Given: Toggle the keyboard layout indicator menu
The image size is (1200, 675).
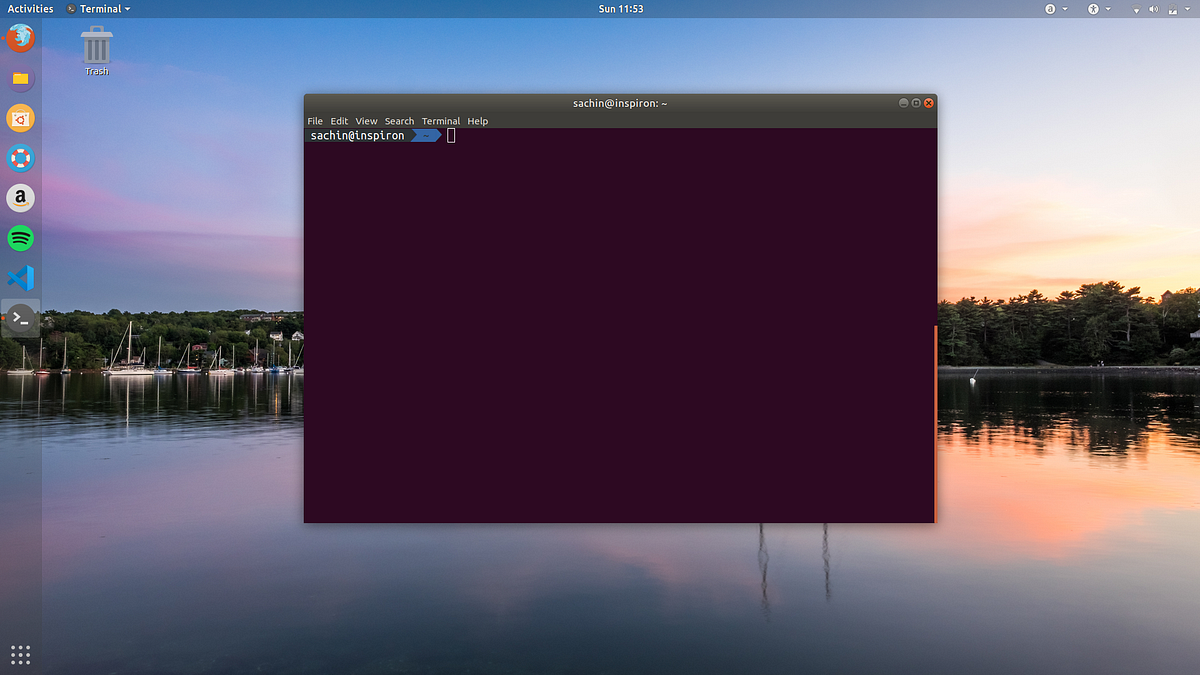Looking at the screenshot, I should click(x=1050, y=8).
